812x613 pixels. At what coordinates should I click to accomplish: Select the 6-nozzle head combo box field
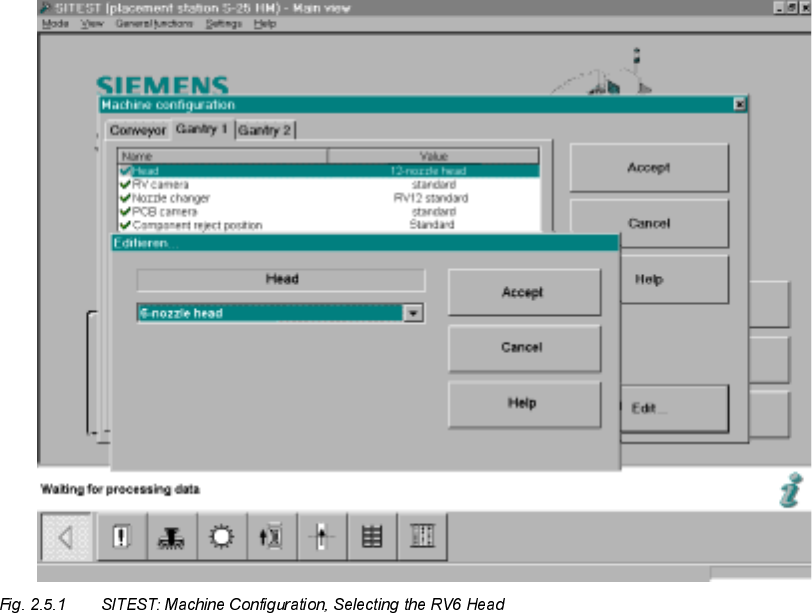pos(281,313)
